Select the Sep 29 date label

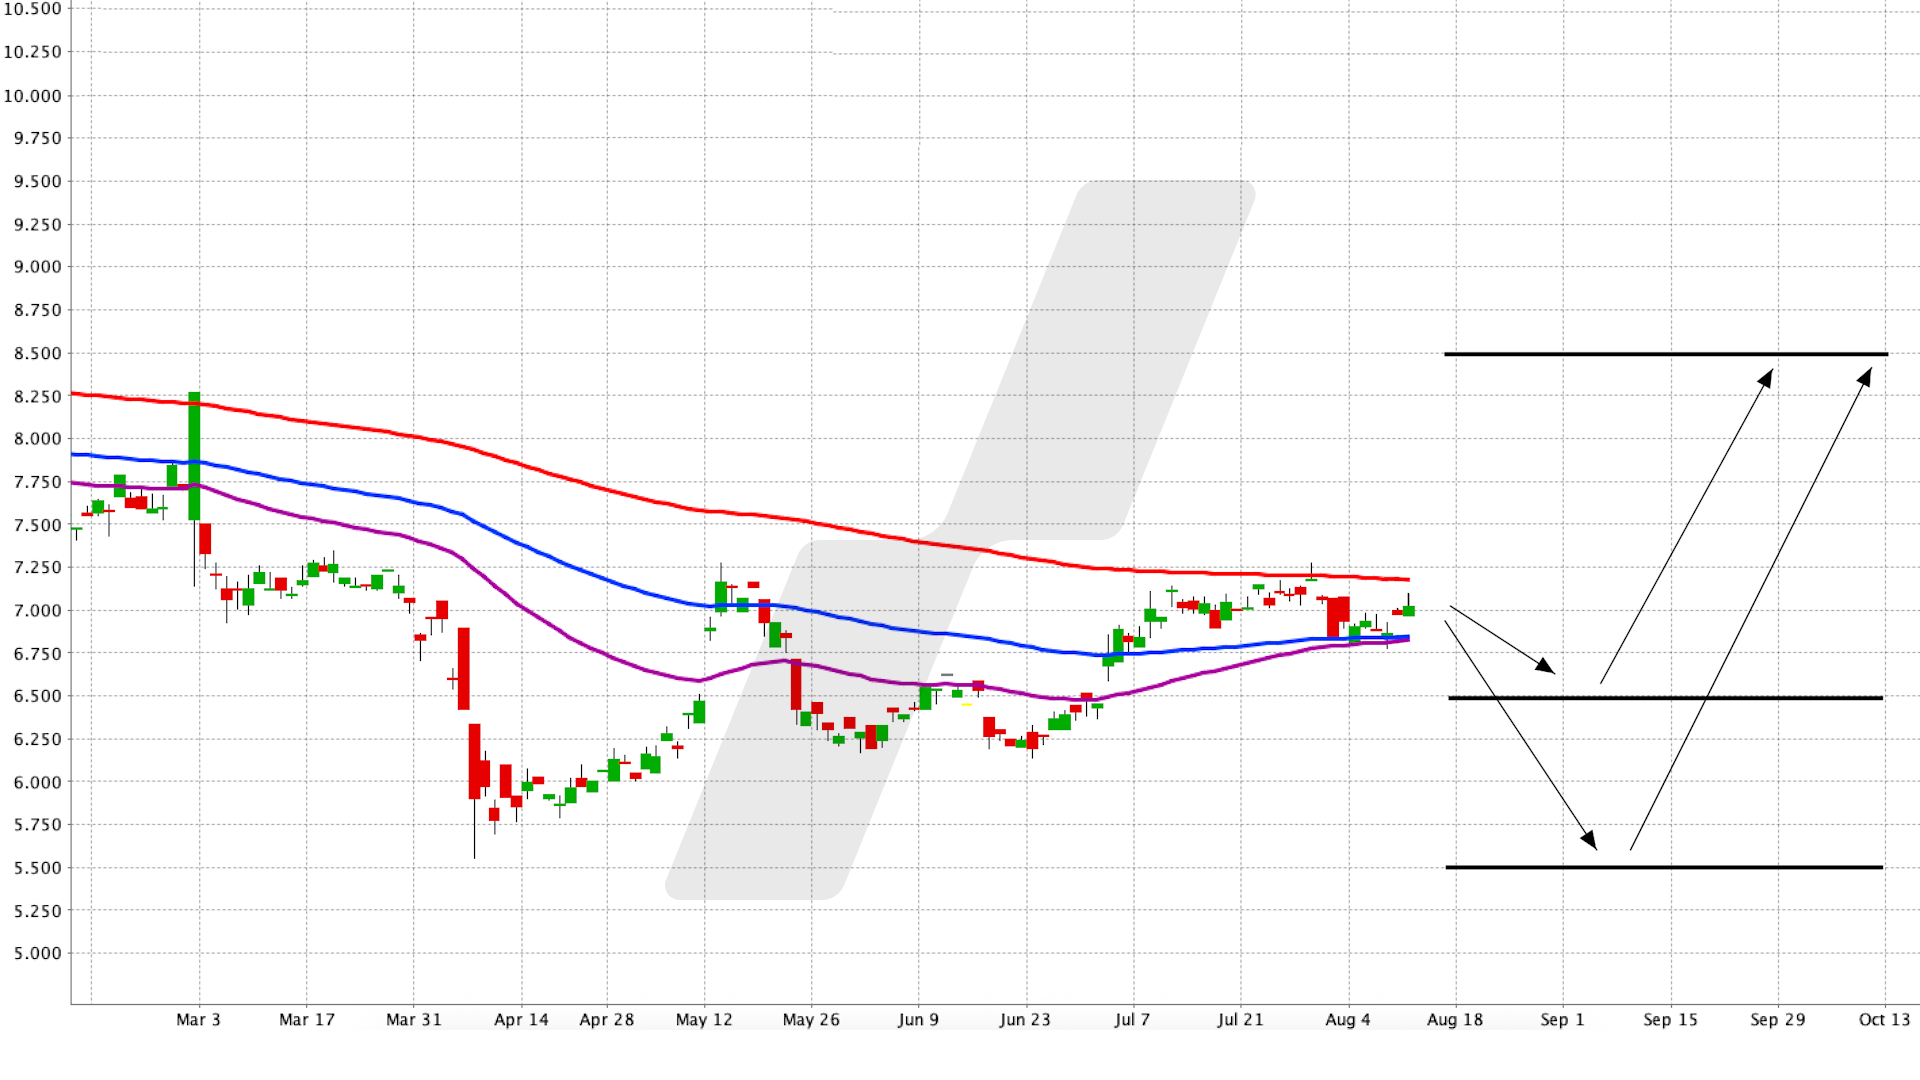[1777, 1020]
